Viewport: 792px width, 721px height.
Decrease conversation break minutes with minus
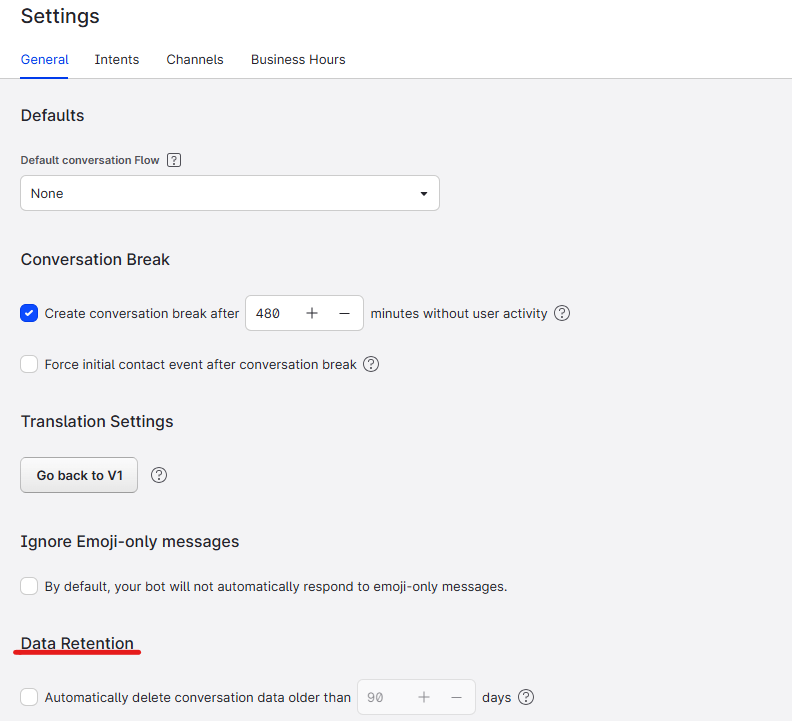pyautogui.click(x=344, y=313)
